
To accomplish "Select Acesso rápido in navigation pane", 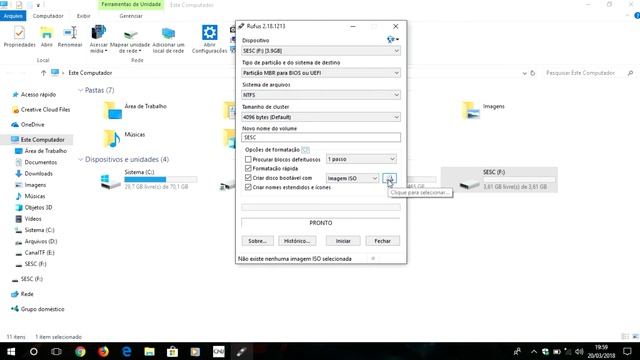I will pyautogui.click(x=38, y=94).
